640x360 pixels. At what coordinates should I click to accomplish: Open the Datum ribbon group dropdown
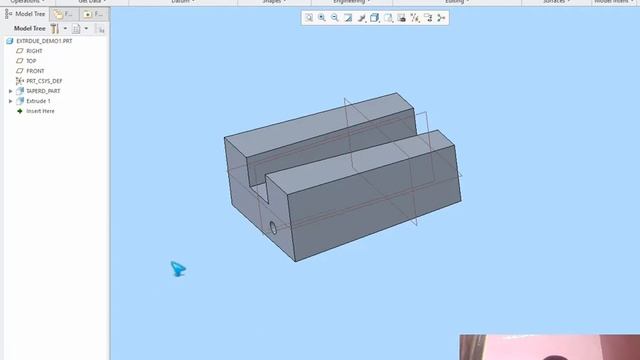183,2
